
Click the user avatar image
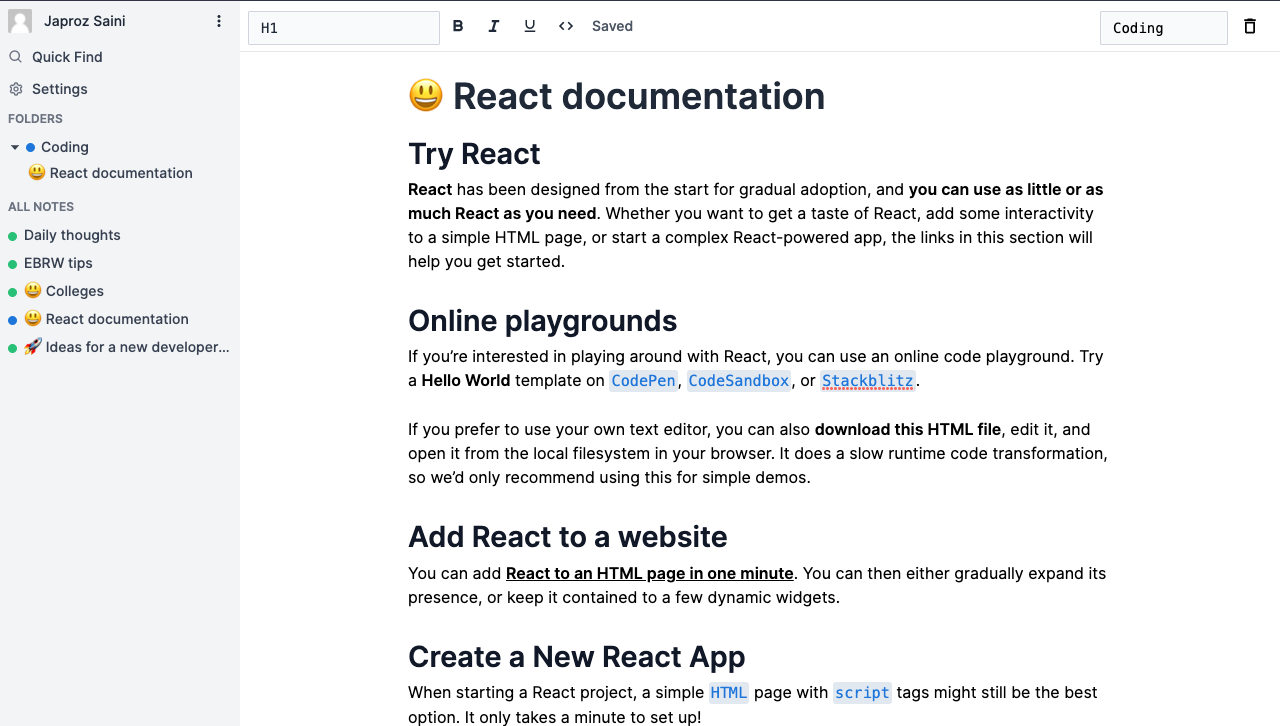tap(20, 21)
